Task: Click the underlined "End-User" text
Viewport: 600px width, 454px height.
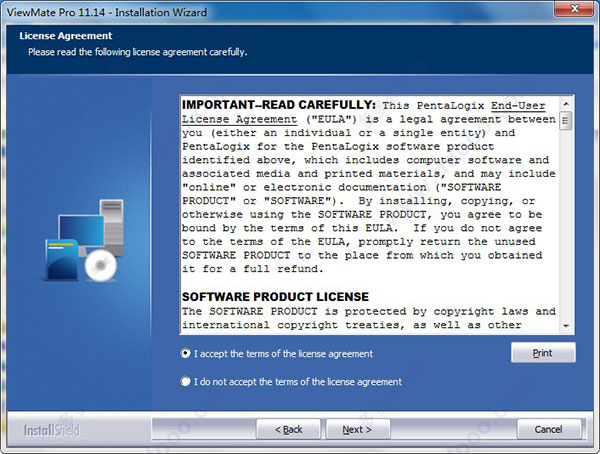Action: point(518,106)
